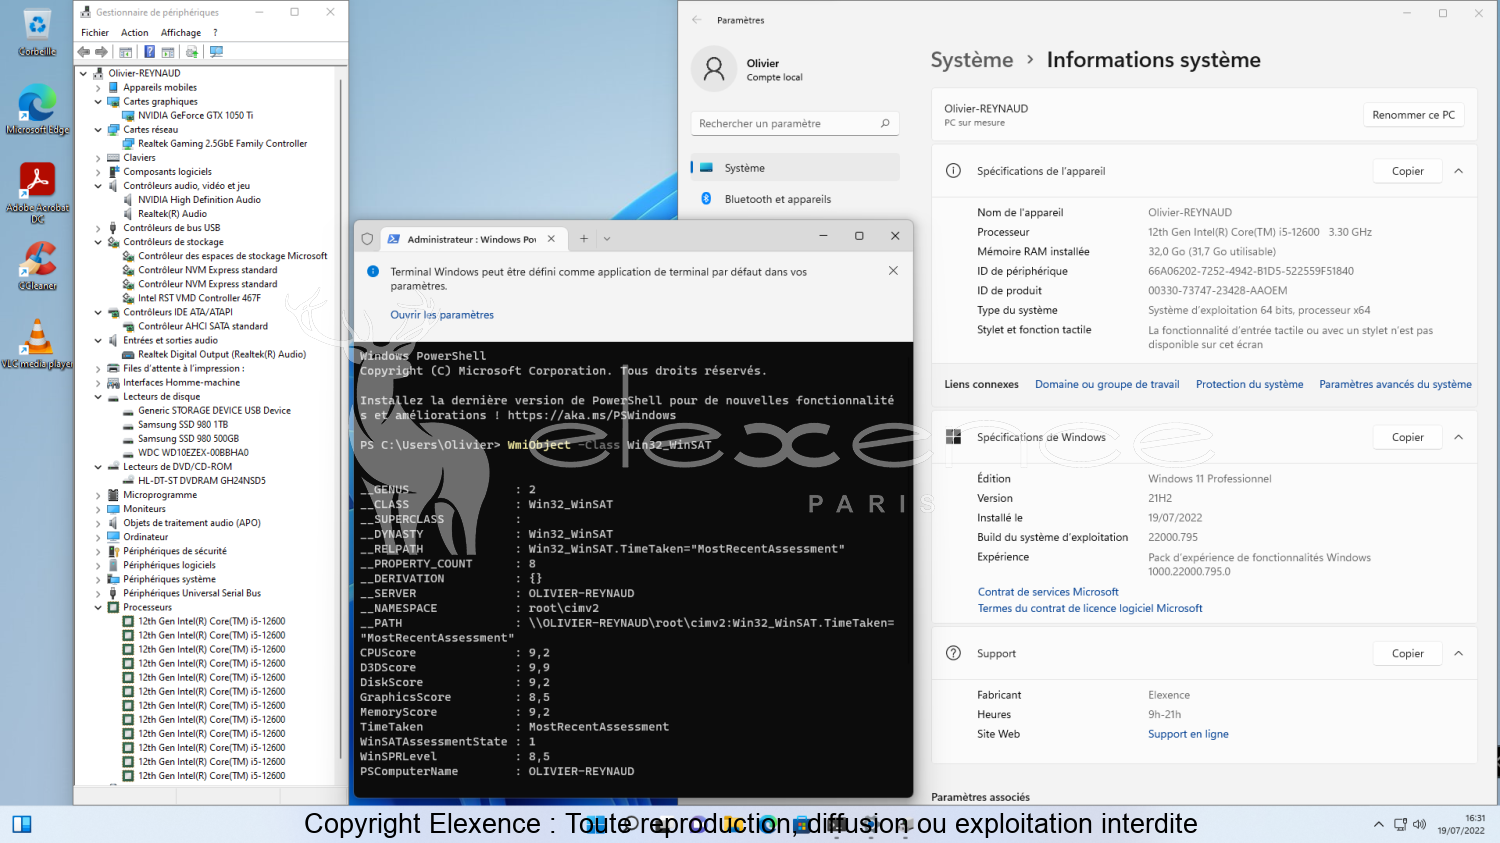The height and width of the screenshot is (843, 1500).
Task: Open the ? help menu in Device Manager
Action: pyautogui.click(x=215, y=33)
